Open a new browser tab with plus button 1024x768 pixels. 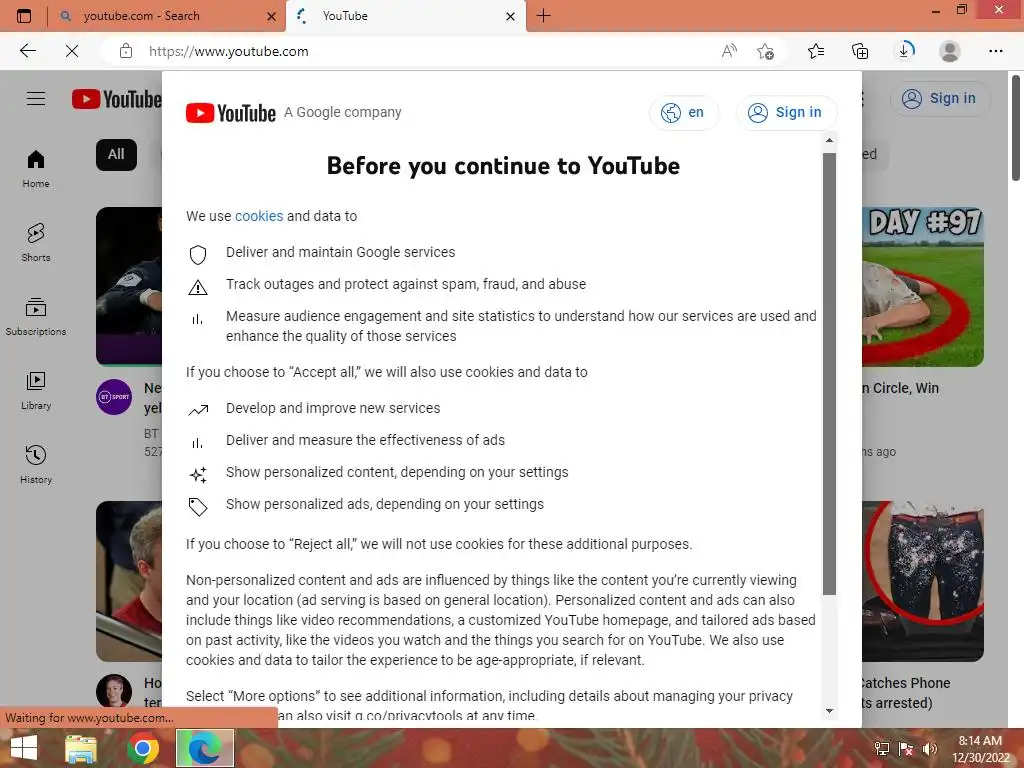[543, 16]
